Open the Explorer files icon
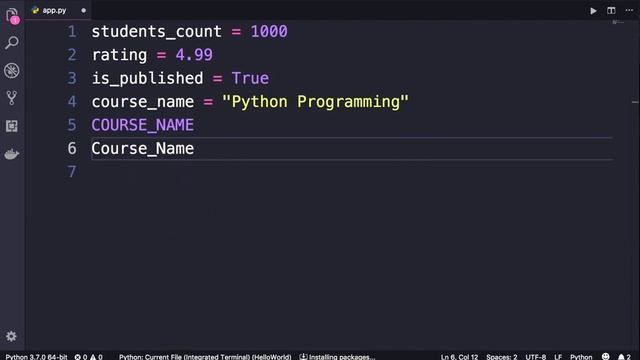Screen dimensions: 640x360 point(13,16)
